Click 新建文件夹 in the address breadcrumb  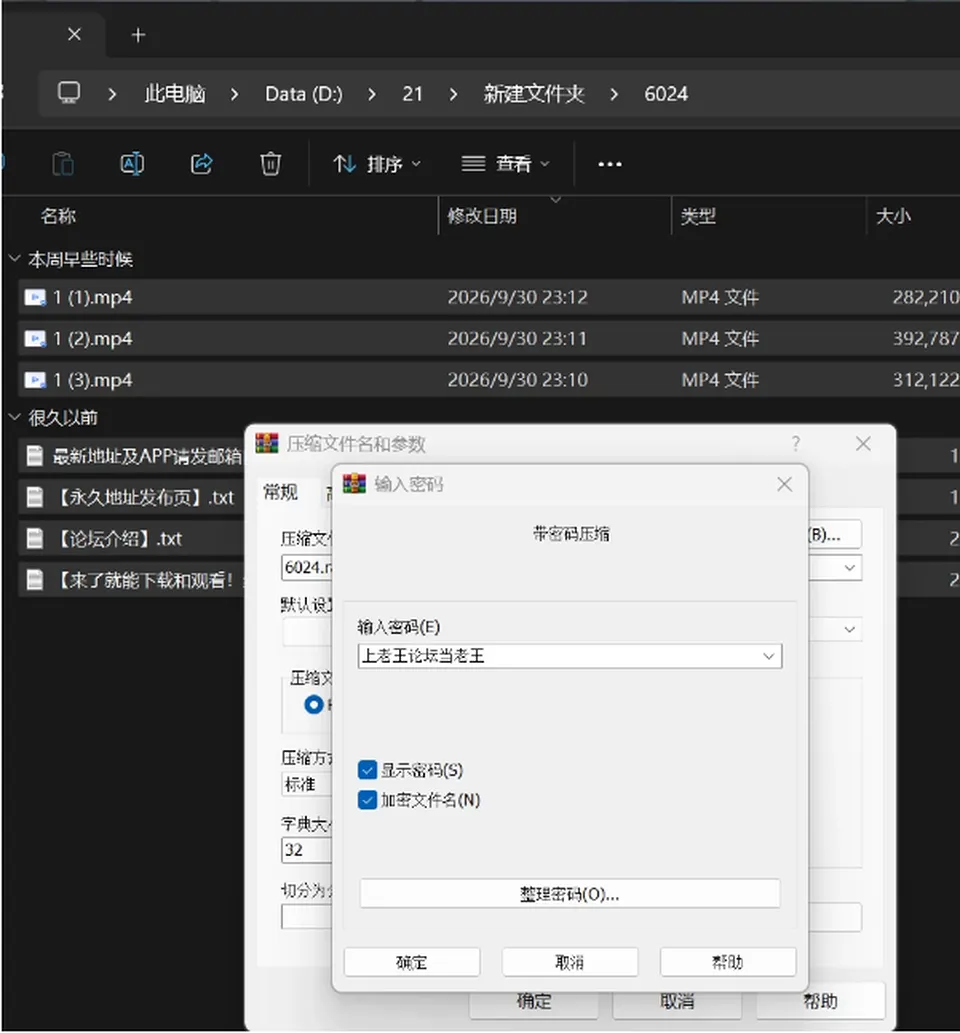click(x=534, y=94)
